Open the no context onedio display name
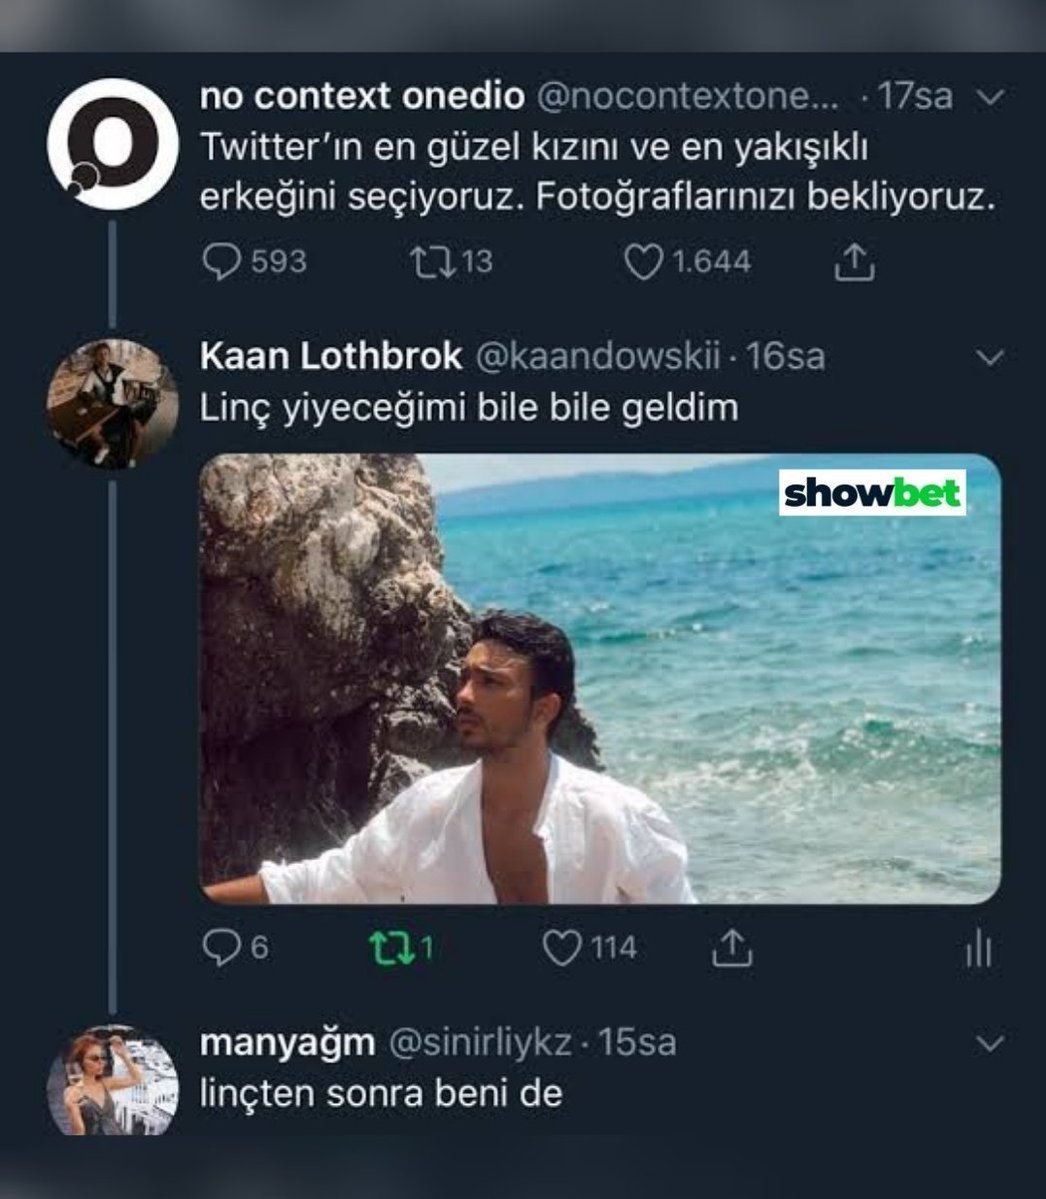This screenshot has width=1046, height=1199. click(362, 96)
